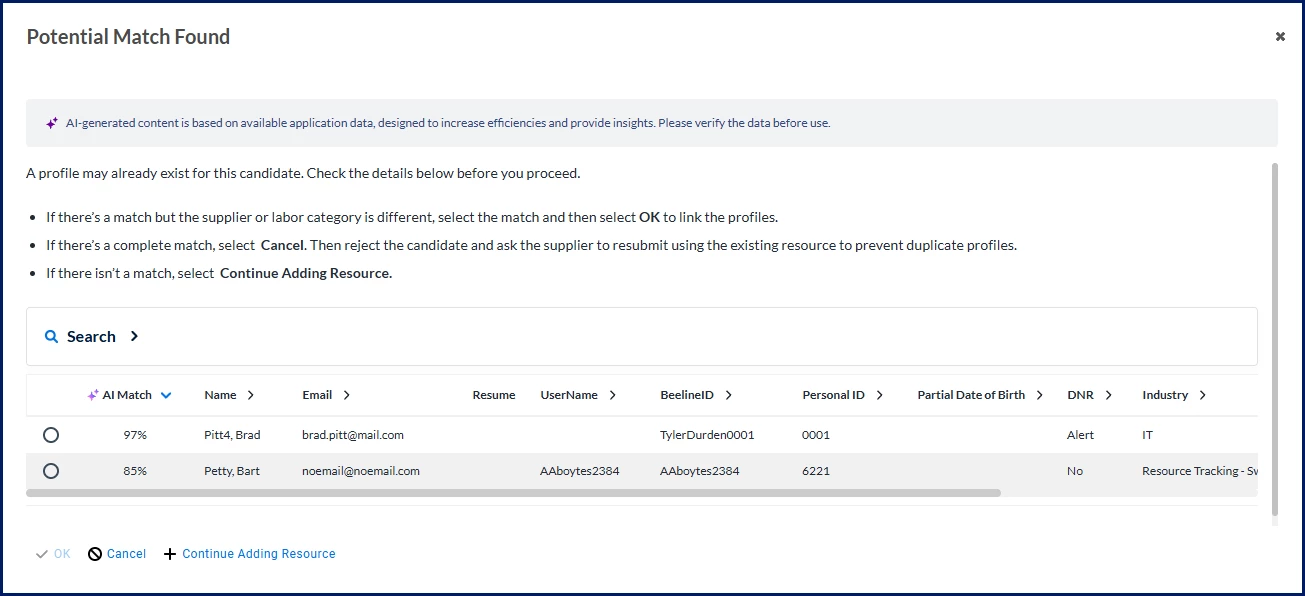Open the Email column chevron

coord(347,395)
